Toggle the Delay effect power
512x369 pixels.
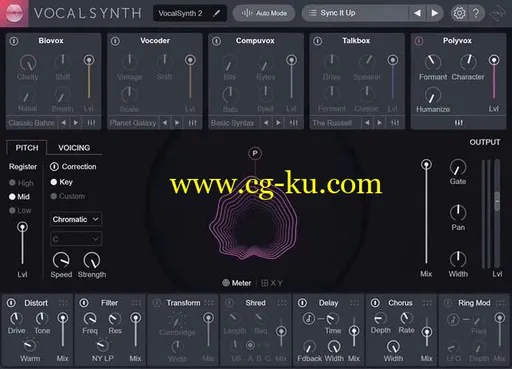(x=302, y=303)
